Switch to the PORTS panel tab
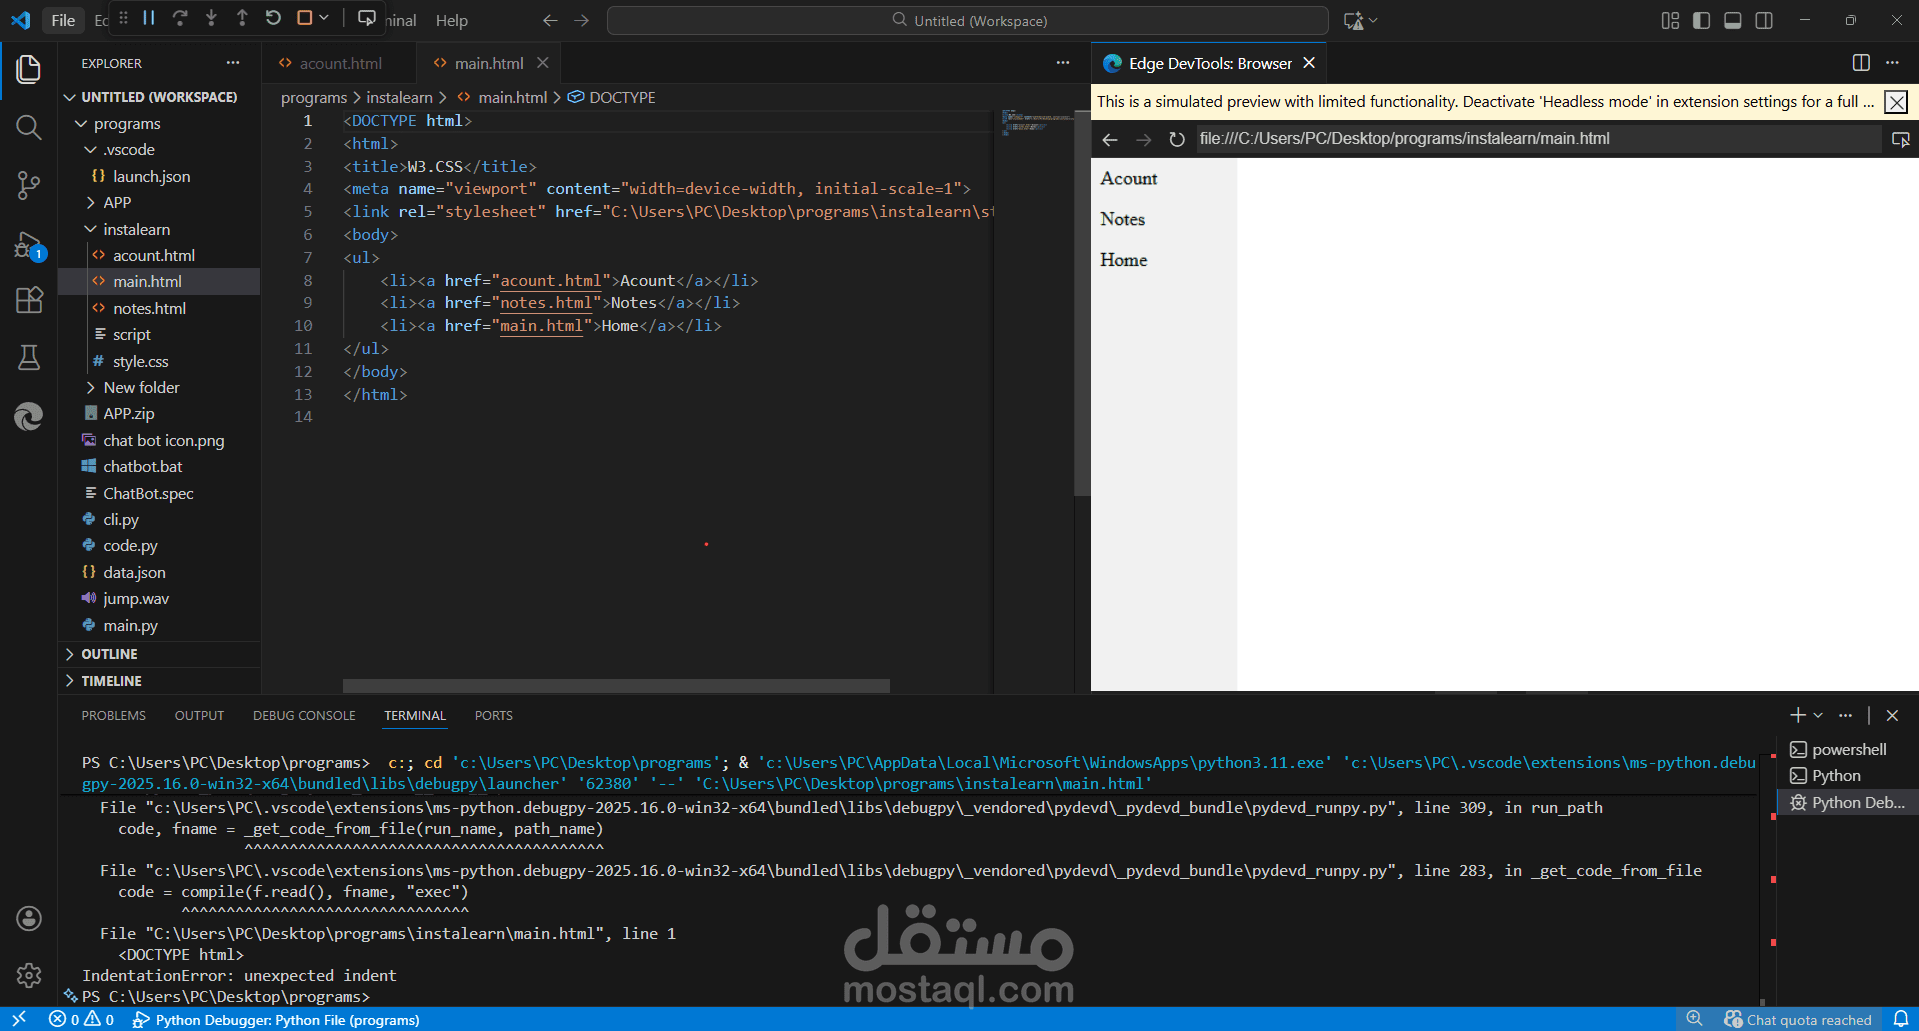 click(x=494, y=715)
